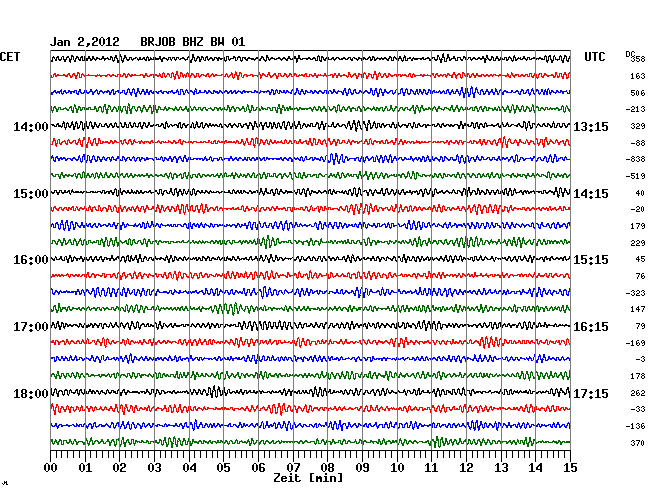The image size is (650, 494).
Task: Click the '05' minute axis label
Action: pyautogui.click(x=223, y=468)
